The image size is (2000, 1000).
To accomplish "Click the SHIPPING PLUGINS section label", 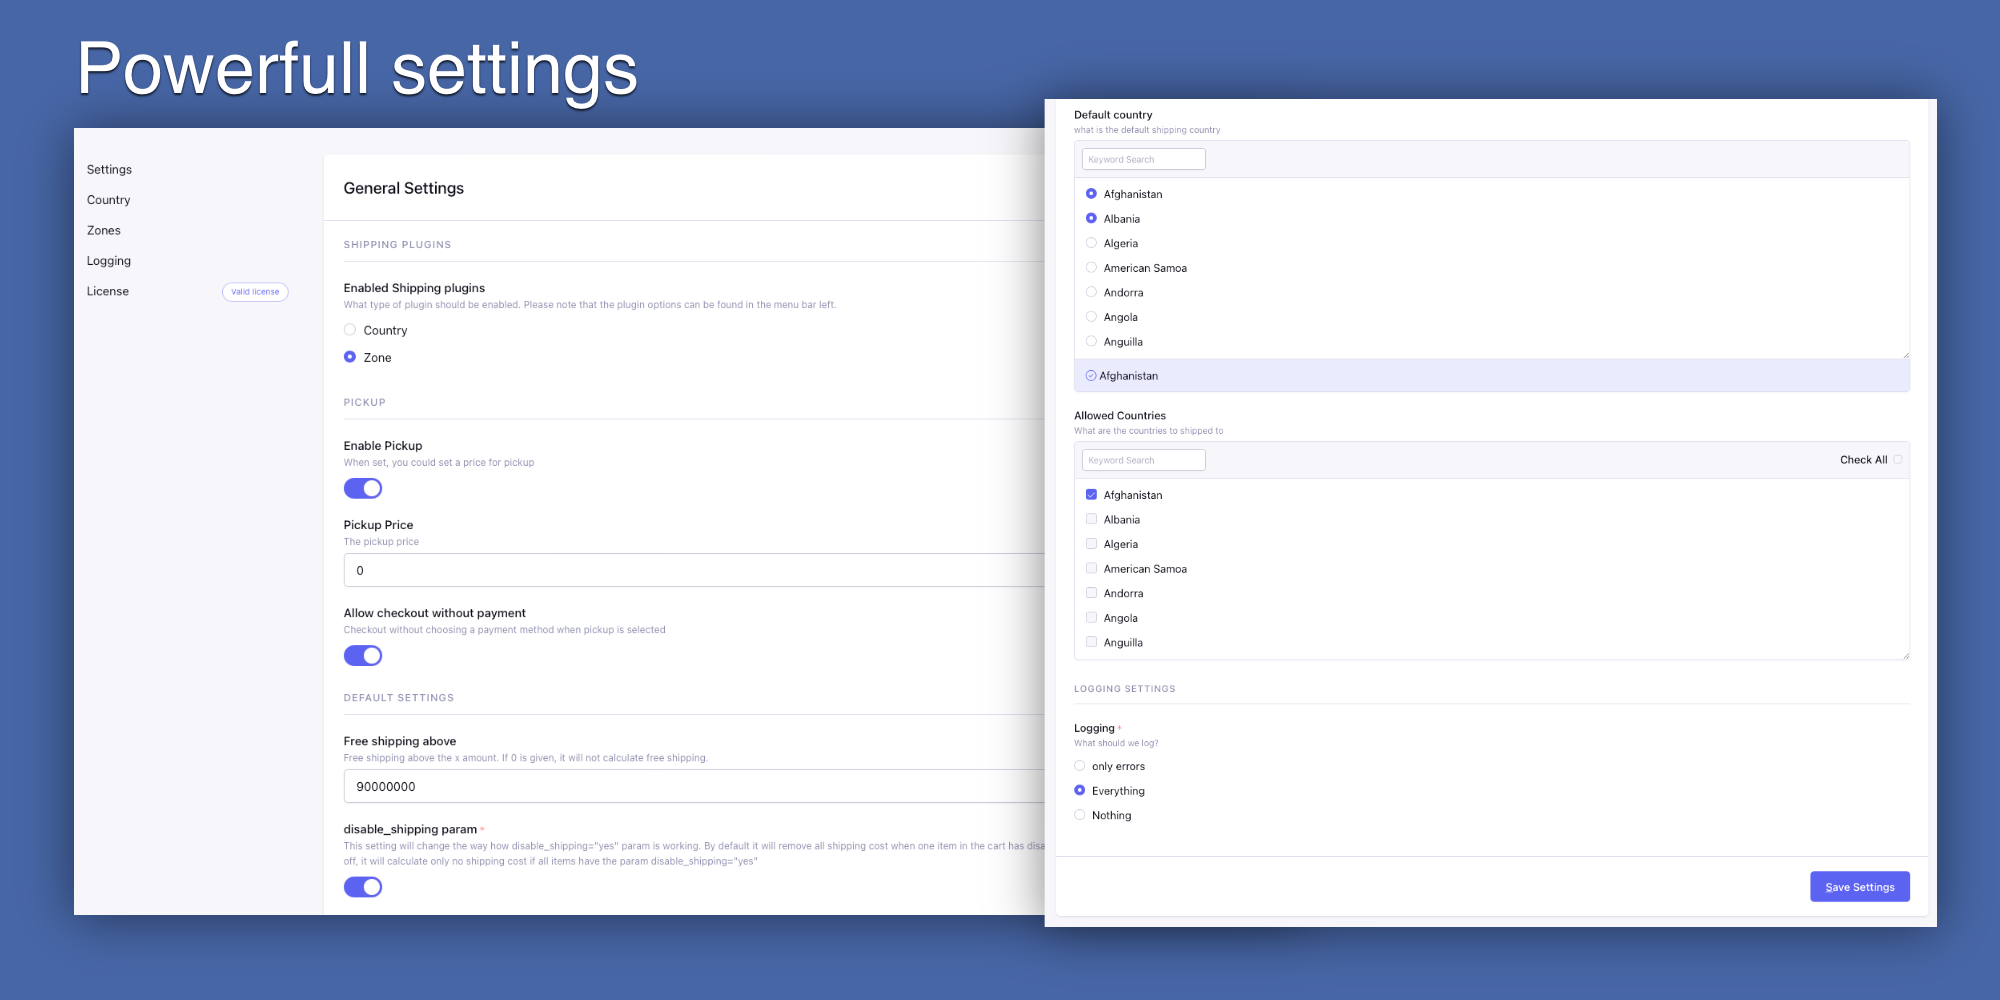I will pyautogui.click(x=397, y=245).
